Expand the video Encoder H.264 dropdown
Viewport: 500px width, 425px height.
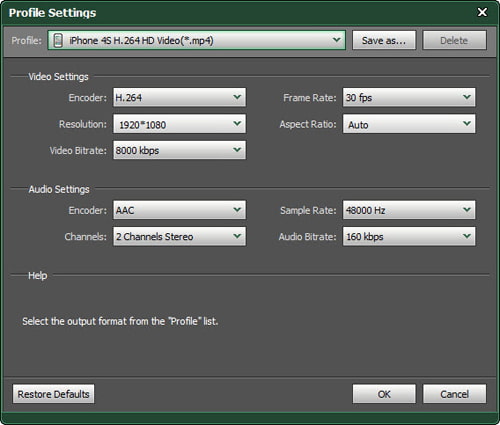click(x=179, y=97)
